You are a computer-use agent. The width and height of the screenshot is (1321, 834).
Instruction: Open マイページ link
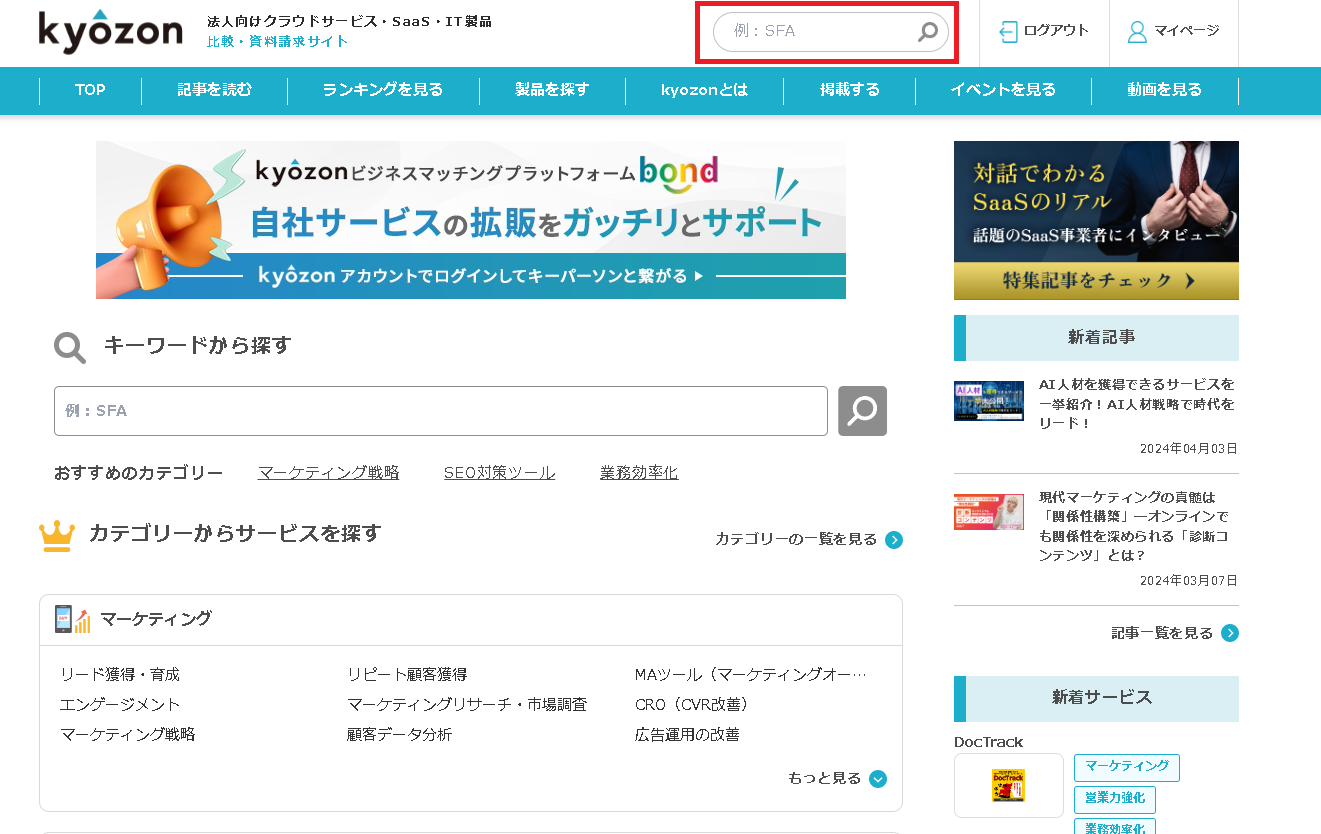(x=1187, y=31)
